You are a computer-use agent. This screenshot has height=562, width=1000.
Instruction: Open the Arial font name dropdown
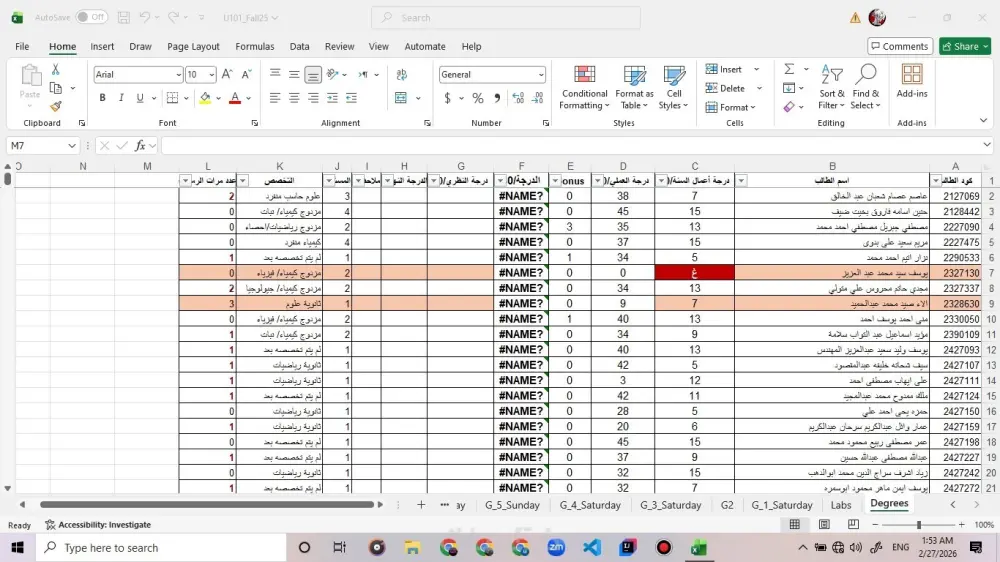tap(178, 75)
